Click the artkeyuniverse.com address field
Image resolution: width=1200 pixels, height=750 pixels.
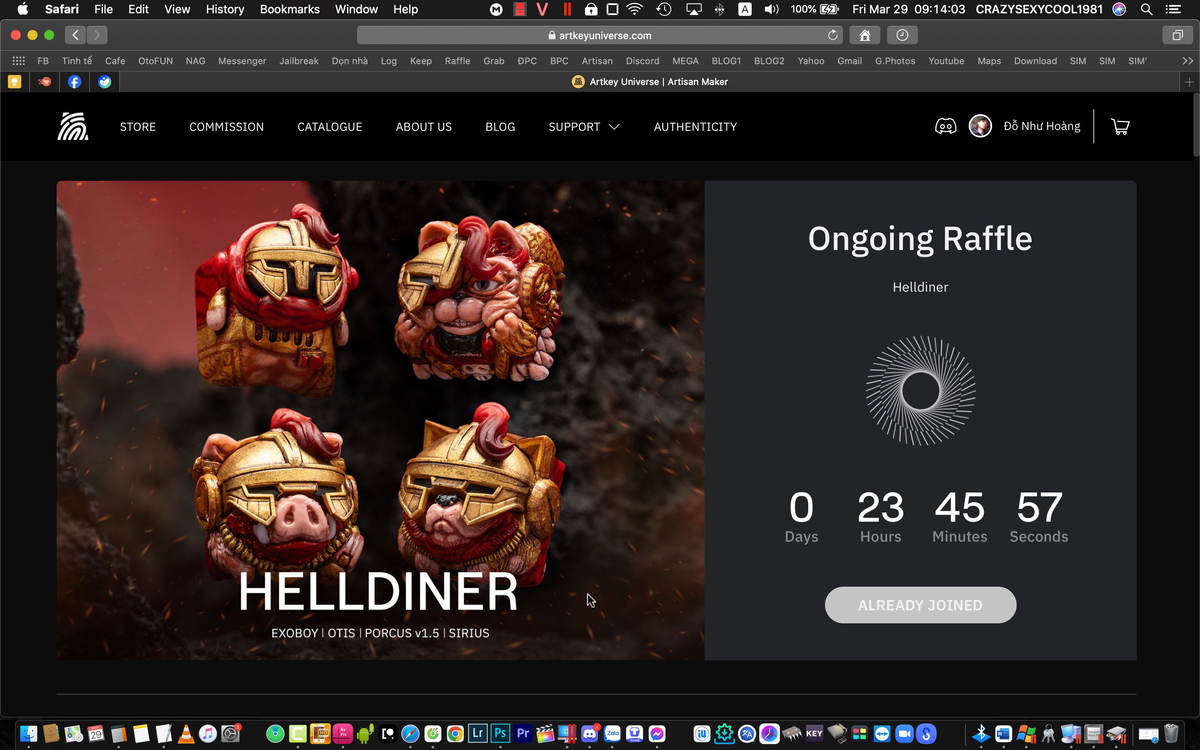pos(600,35)
